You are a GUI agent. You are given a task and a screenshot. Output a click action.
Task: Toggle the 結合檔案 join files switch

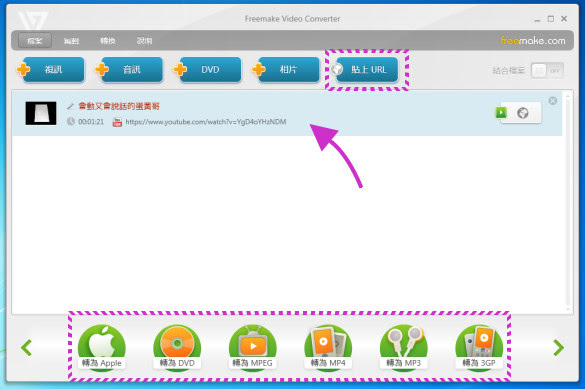(x=547, y=70)
